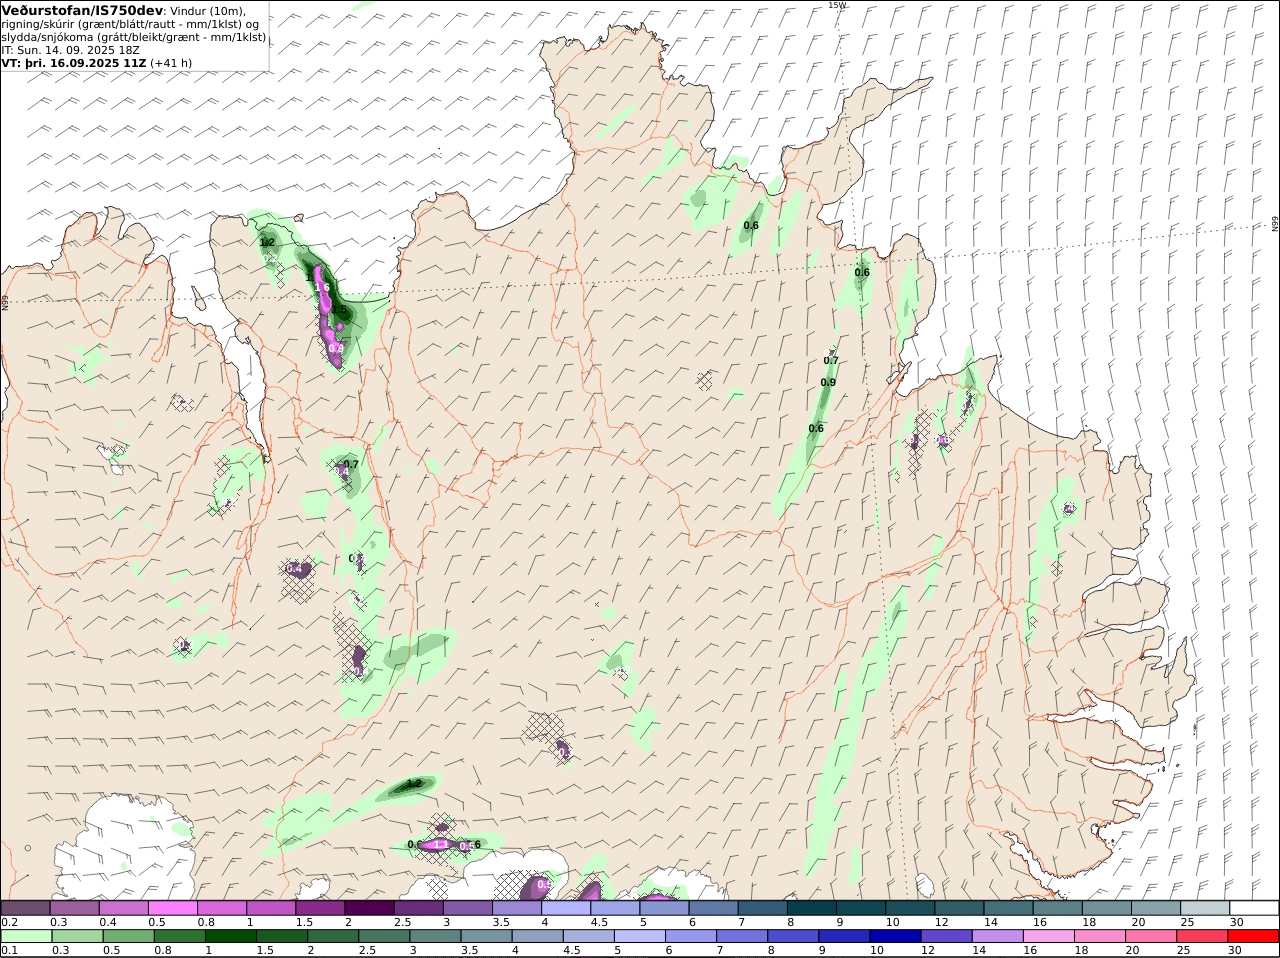Pick upper legend swatch between 4 and 4.5
Screen dimensions: 1280x958
[565, 908]
